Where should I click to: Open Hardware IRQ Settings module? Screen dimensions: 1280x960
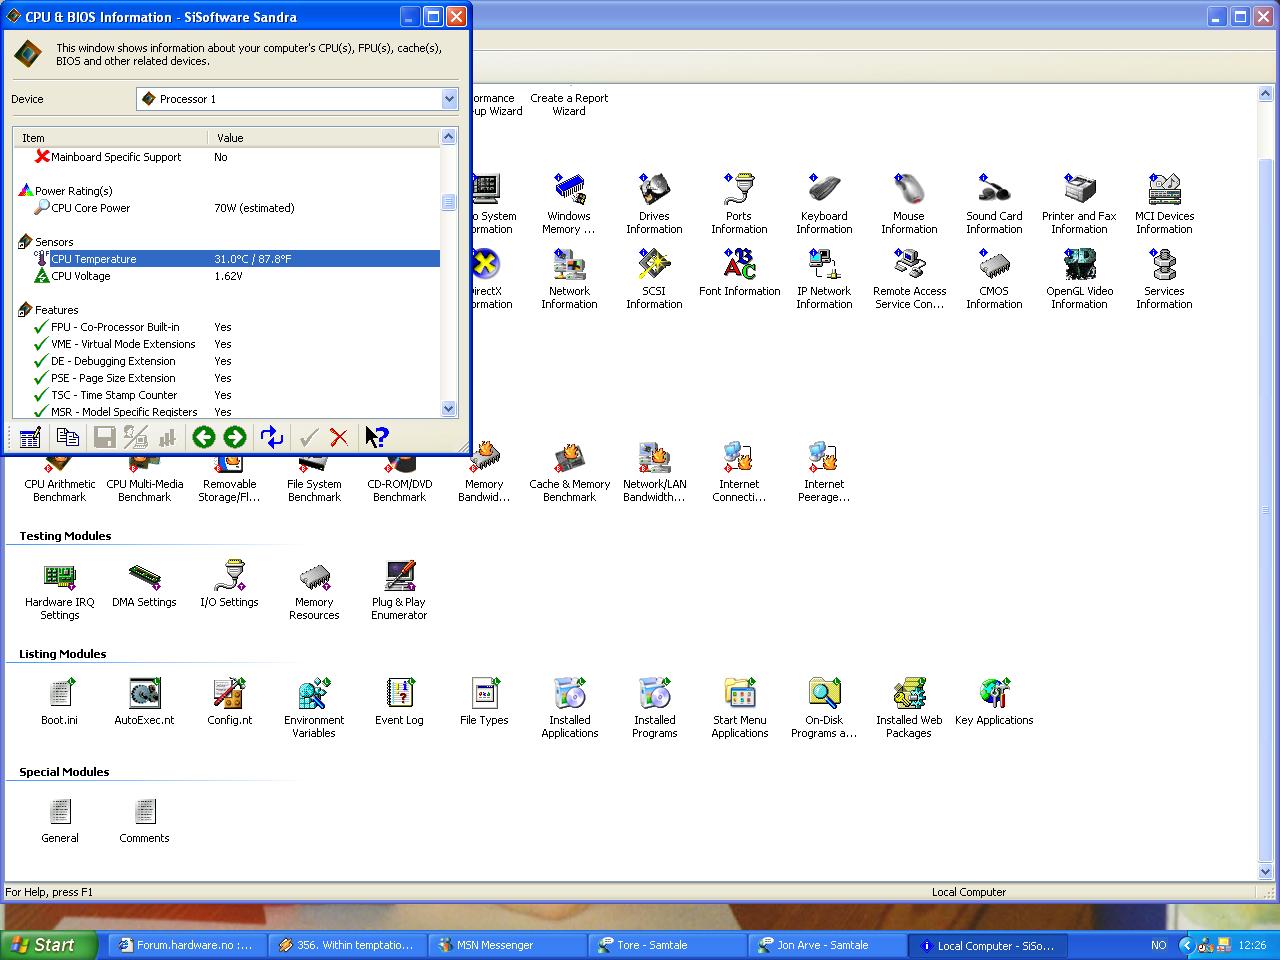[x=60, y=590]
